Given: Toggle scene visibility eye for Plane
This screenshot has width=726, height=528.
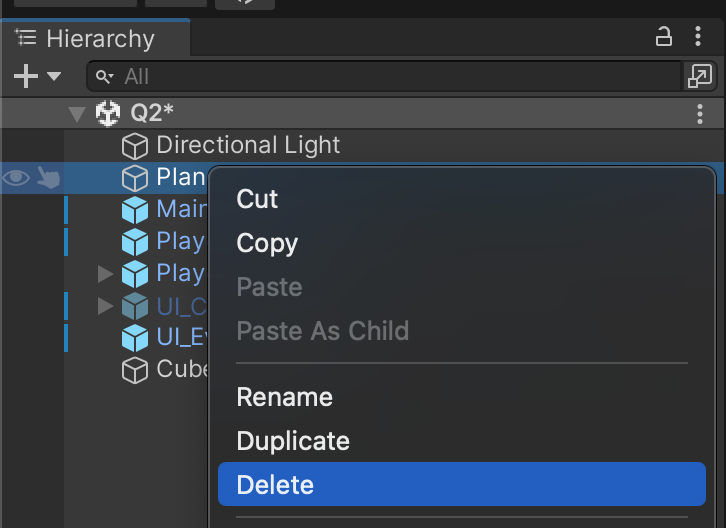Looking at the screenshot, I should 15,178.
